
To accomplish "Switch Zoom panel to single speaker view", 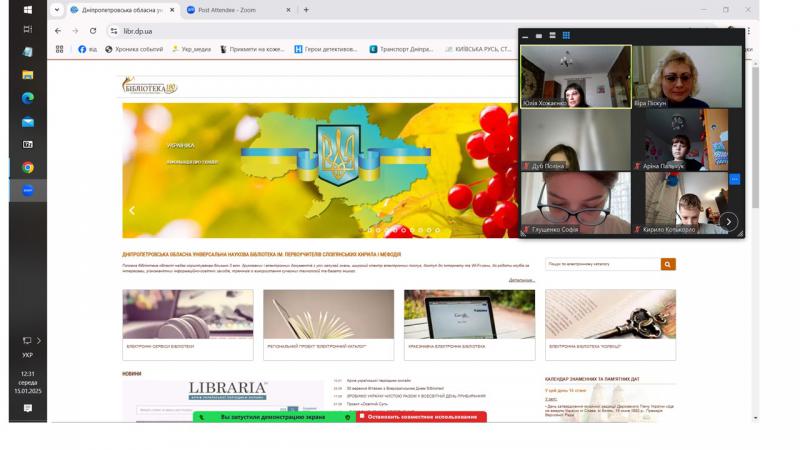I will (539, 36).
